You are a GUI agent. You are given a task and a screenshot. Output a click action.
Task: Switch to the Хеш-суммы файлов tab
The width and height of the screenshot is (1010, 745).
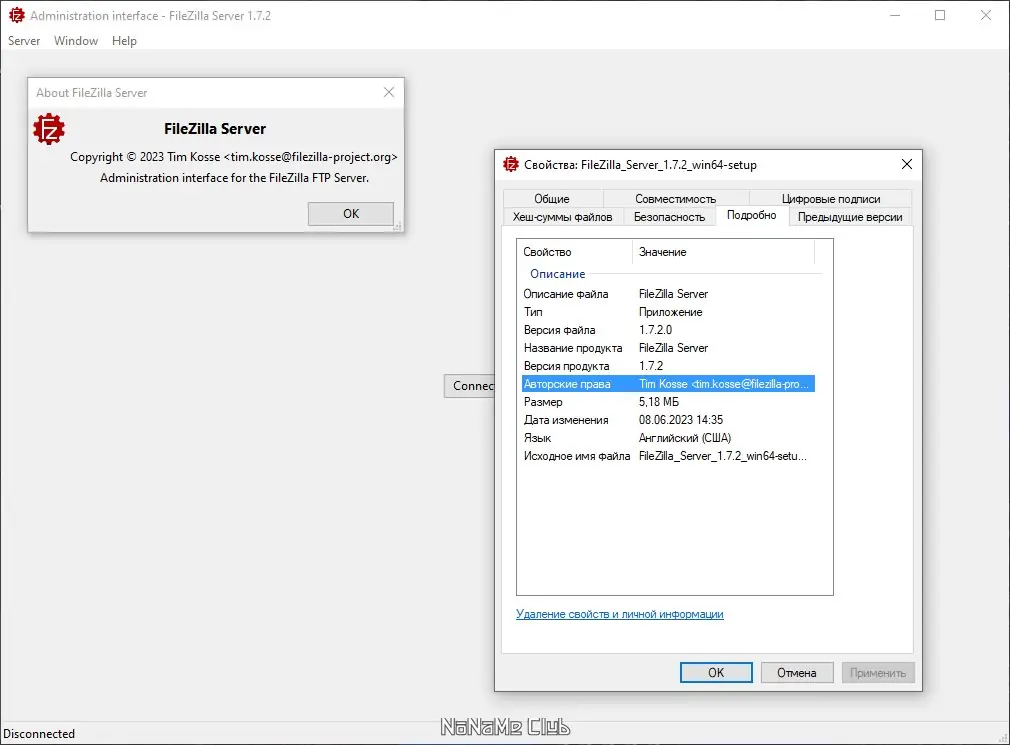[562, 217]
